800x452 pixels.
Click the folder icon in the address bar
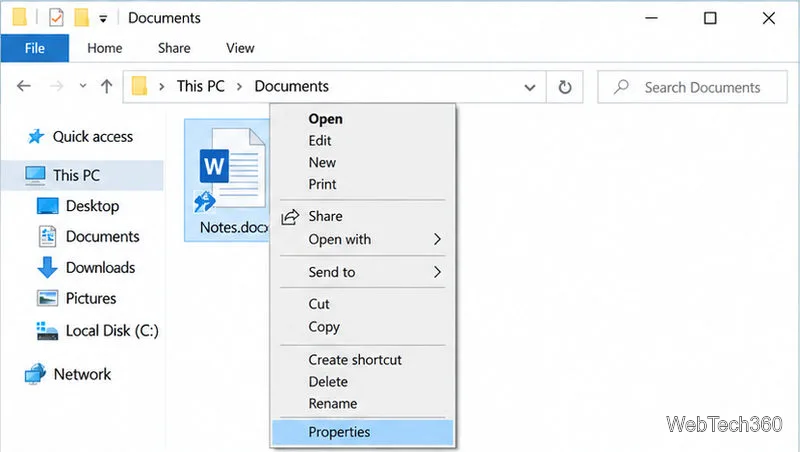click(x=139, y=86)
